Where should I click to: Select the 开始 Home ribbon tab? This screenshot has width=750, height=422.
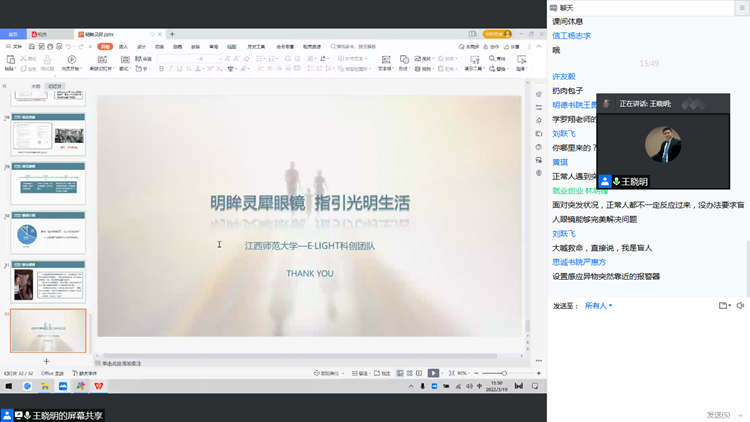click(105, 46)
